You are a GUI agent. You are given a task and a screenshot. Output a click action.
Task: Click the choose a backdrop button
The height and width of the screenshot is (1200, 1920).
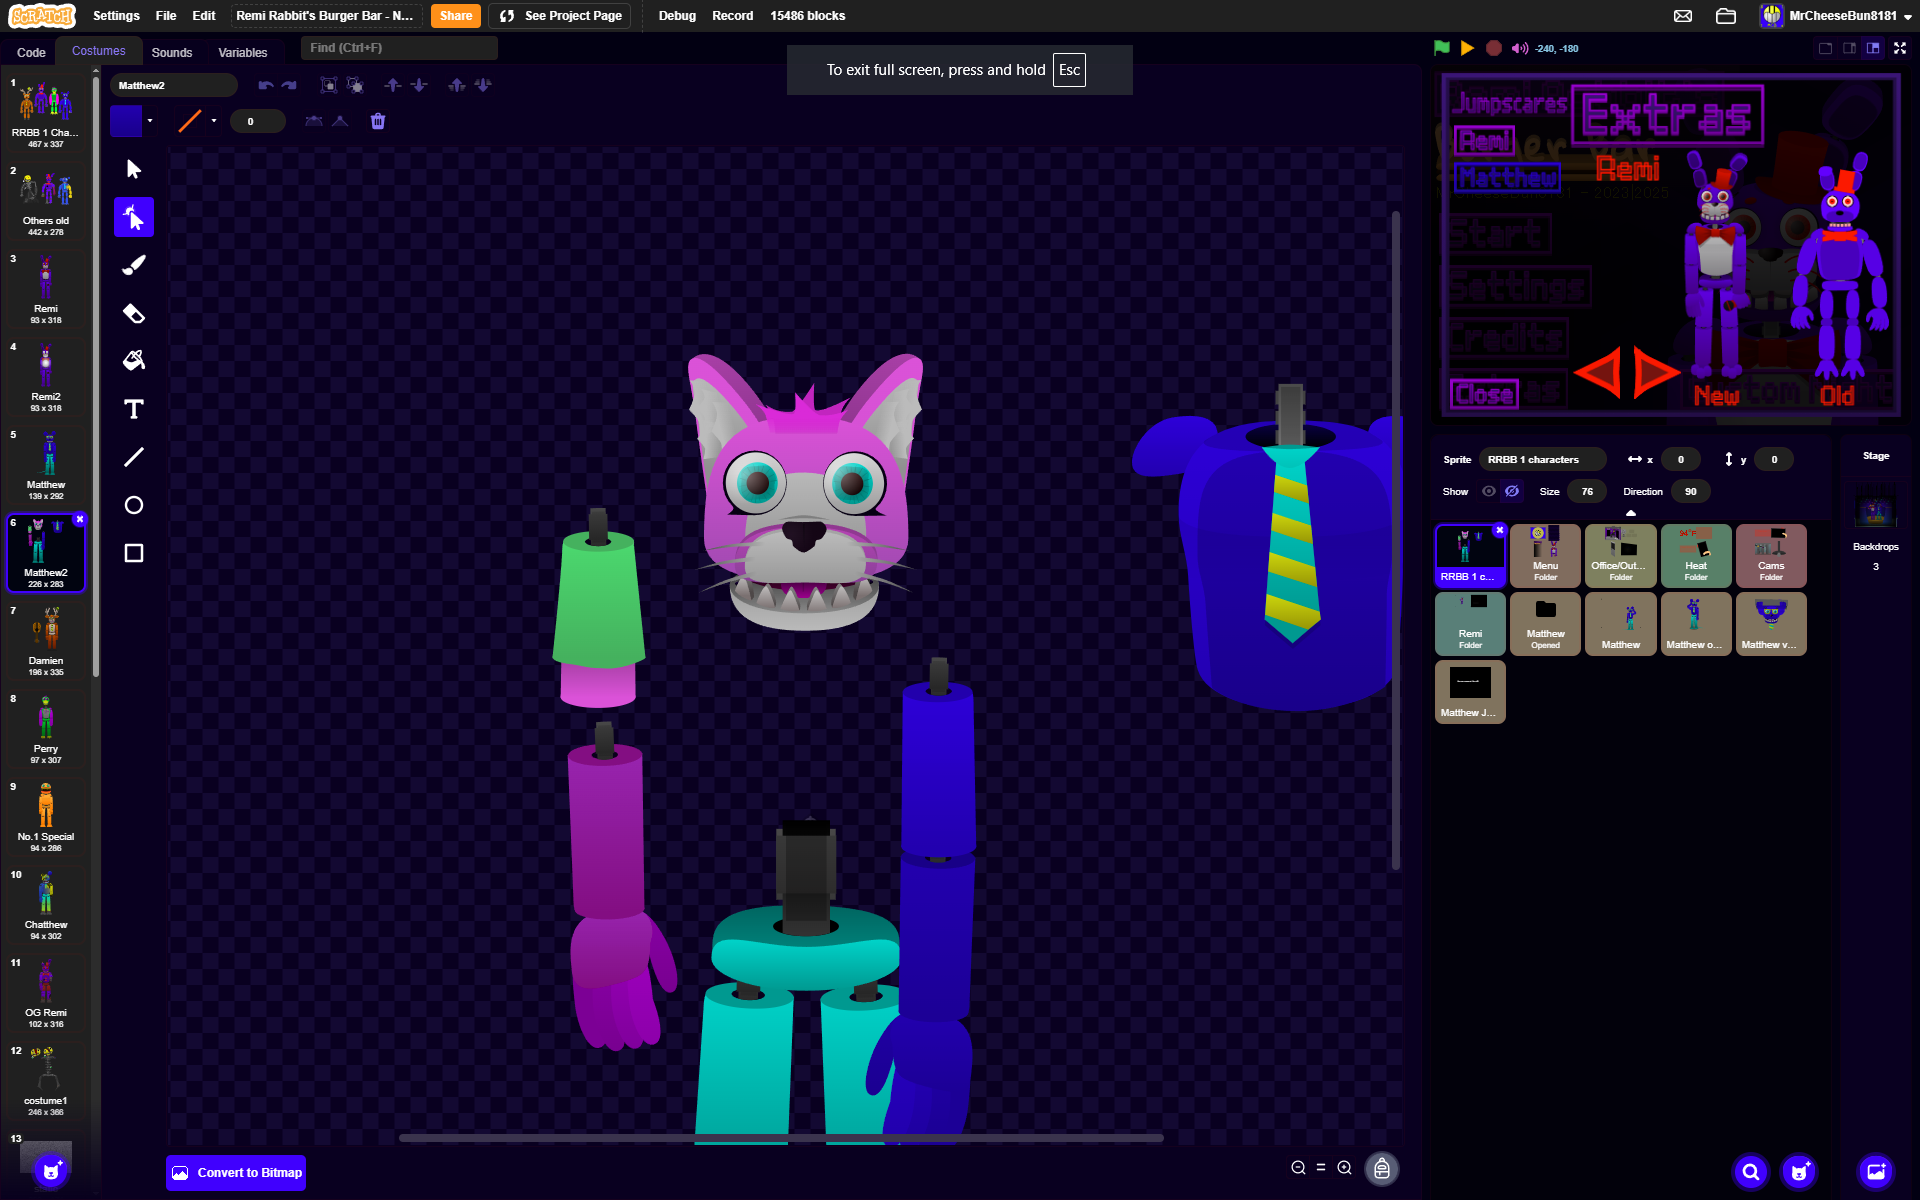[1876, 1171]
